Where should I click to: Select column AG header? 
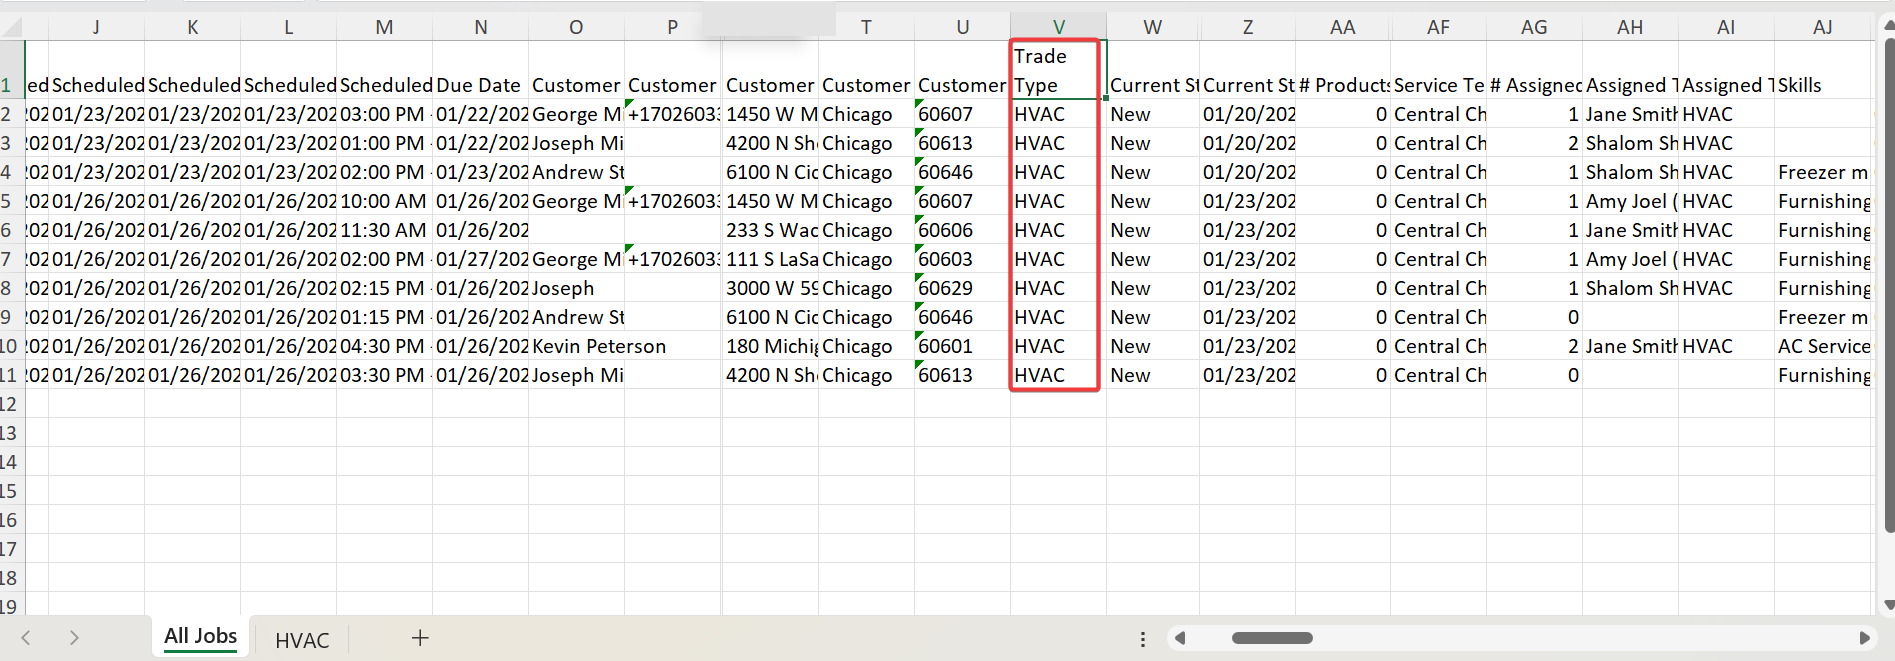1534,27
